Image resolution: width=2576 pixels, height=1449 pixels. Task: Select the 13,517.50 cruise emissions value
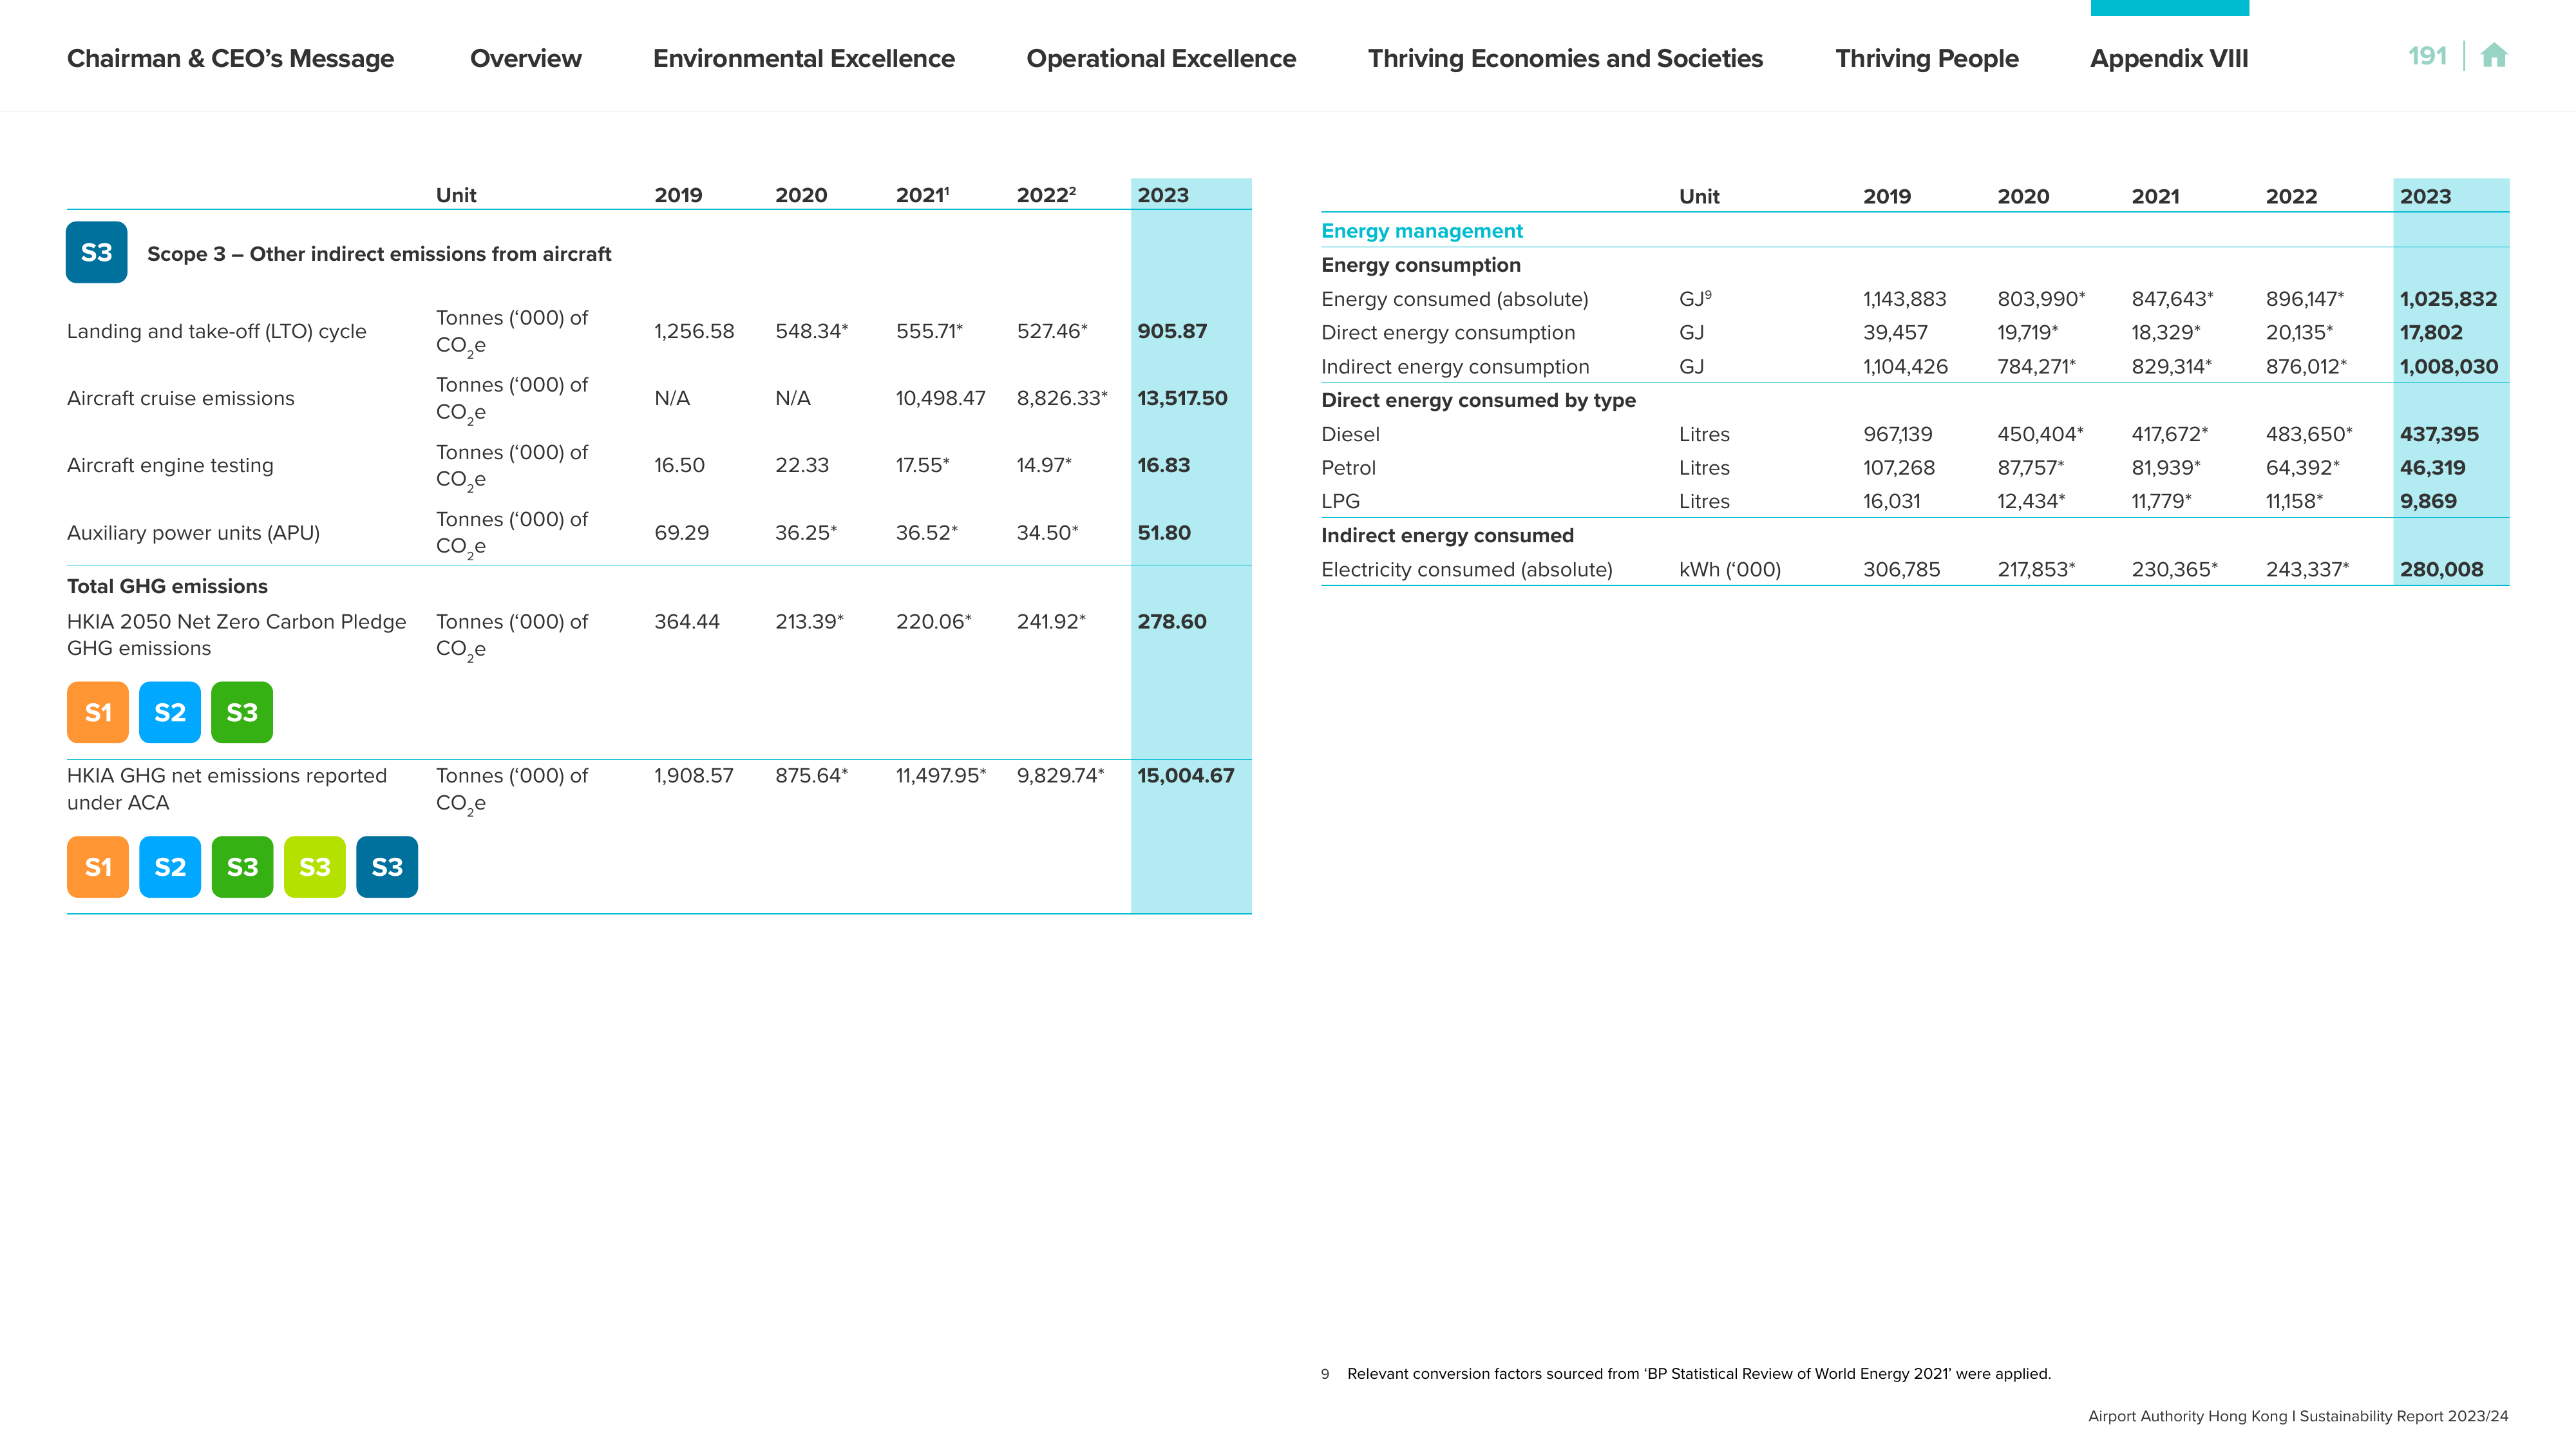(1182, 398)
